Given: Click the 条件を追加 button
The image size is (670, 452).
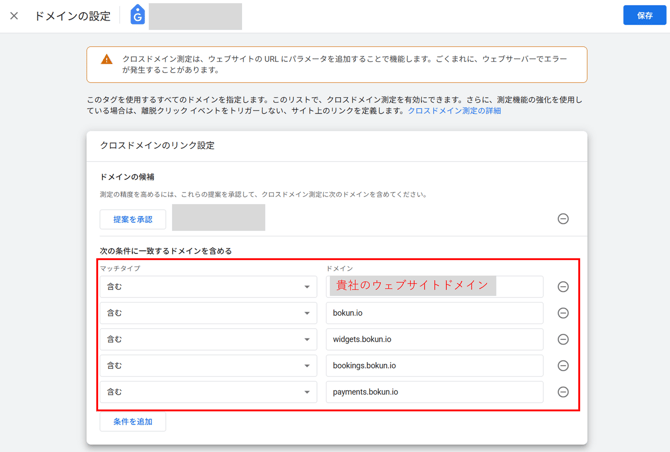Looking at the screenshot, I should [x=133, y=422].
